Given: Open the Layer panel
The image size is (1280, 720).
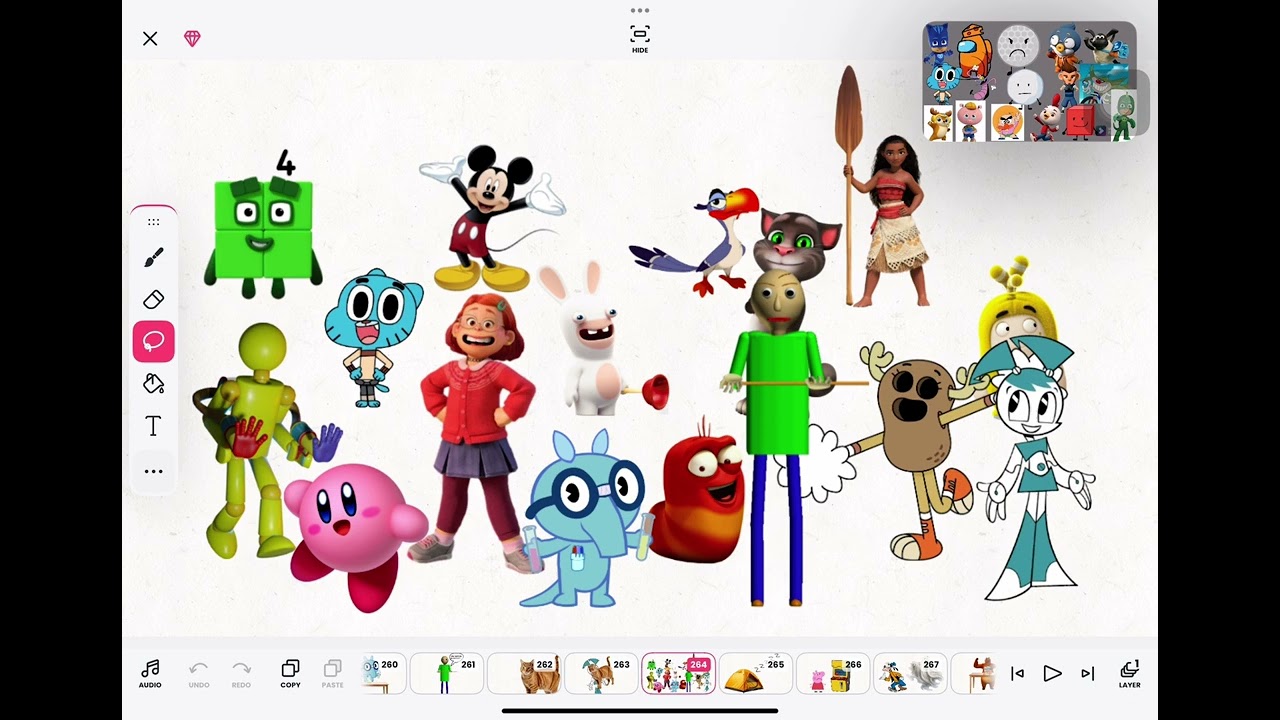Looking at the screenshot, I should [1129, 674].
